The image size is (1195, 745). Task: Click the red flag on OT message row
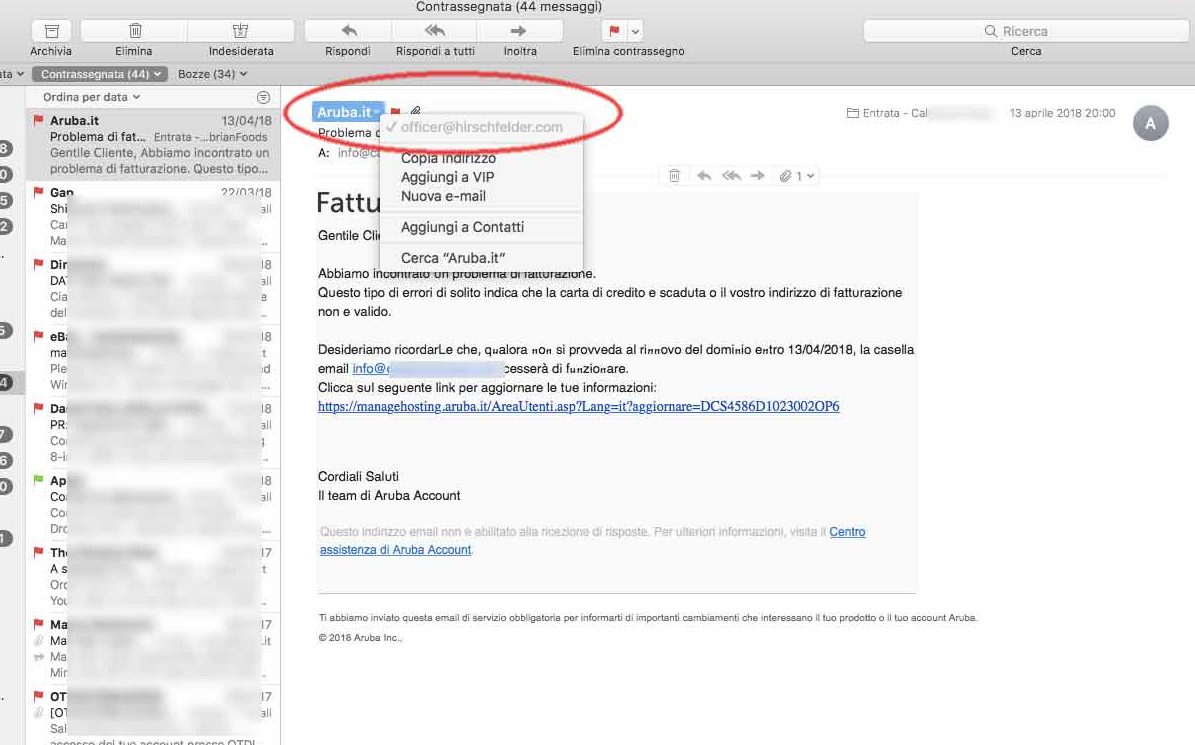38,695
